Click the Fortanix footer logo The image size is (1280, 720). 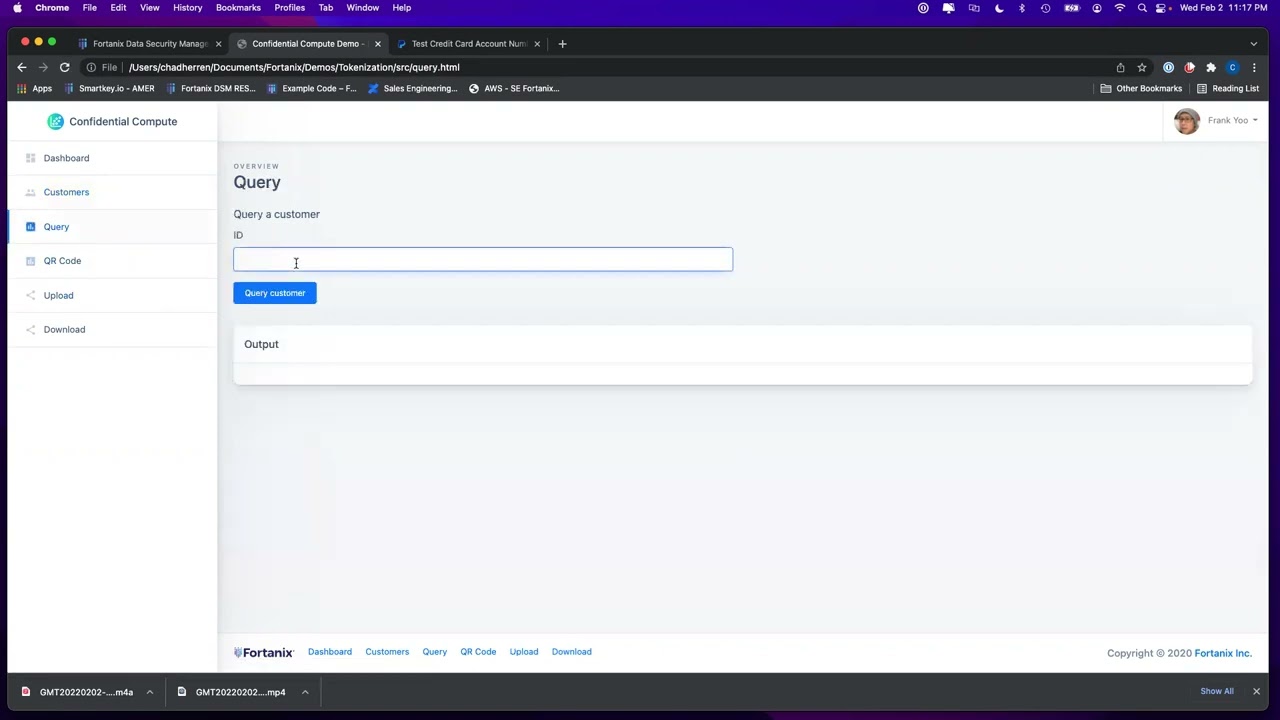pos(264,653)
